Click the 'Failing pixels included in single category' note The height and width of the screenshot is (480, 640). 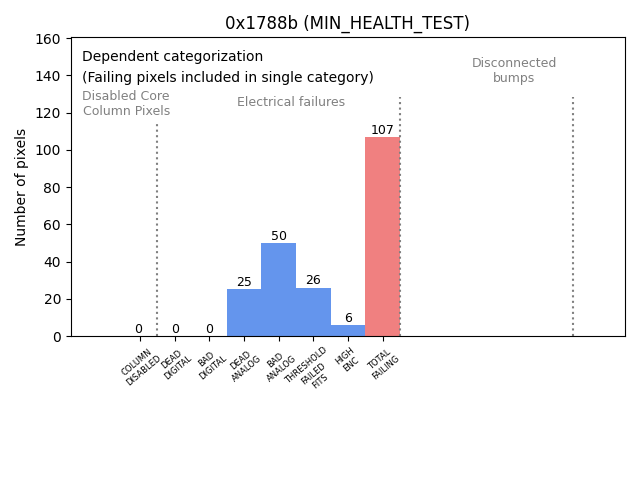tap(228, 77)
